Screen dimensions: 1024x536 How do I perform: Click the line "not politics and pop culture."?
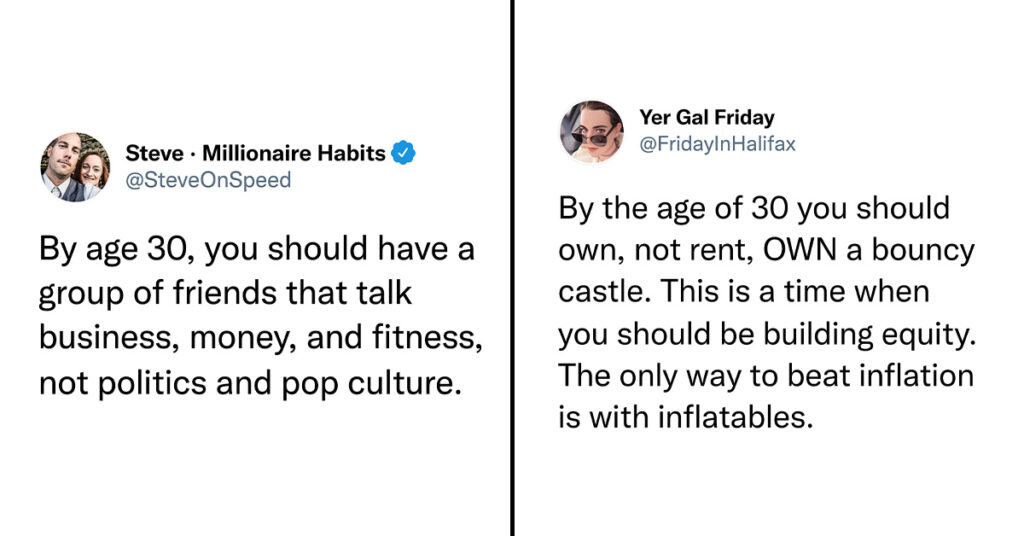250,383
